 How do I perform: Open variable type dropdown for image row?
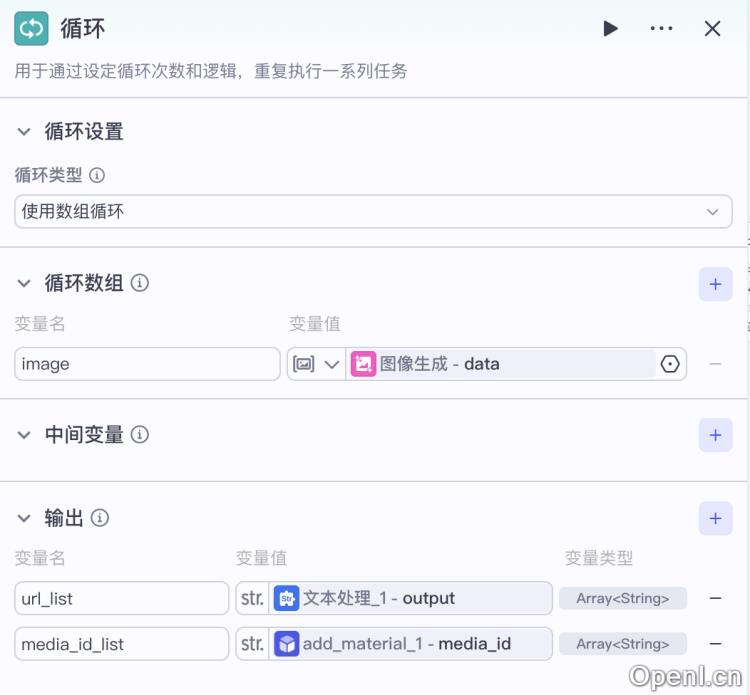pyautogui.click(x=332, y=364)
